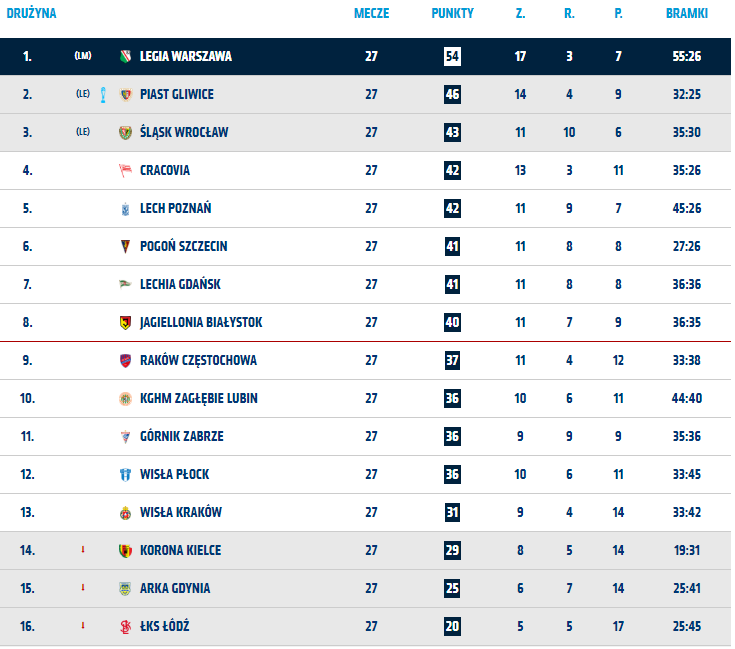Click the Legia Warszawa club crest
The image size is (735, 649).
tap(125, 56)
